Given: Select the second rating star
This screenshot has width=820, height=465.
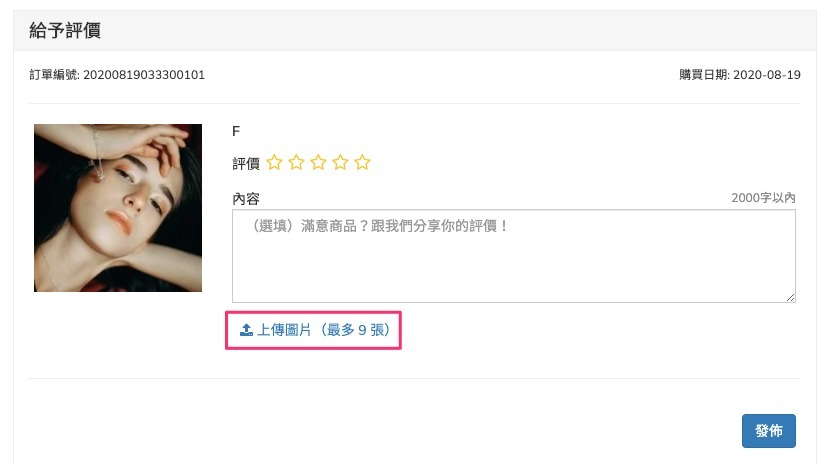Looking at the screenshot, I should [x=296, y=162].
